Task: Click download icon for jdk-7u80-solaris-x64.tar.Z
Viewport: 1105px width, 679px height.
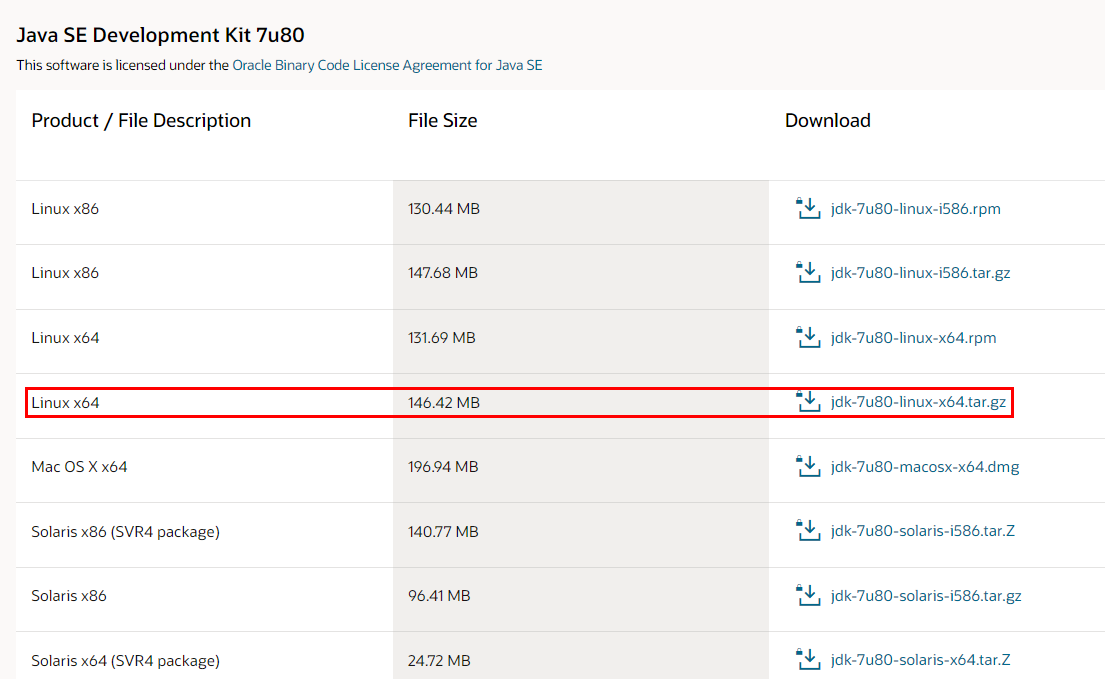Action: [x=808, y=660]
